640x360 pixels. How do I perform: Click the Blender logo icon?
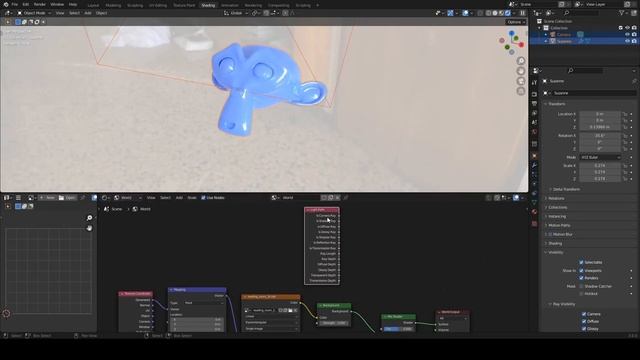[5, 4]
